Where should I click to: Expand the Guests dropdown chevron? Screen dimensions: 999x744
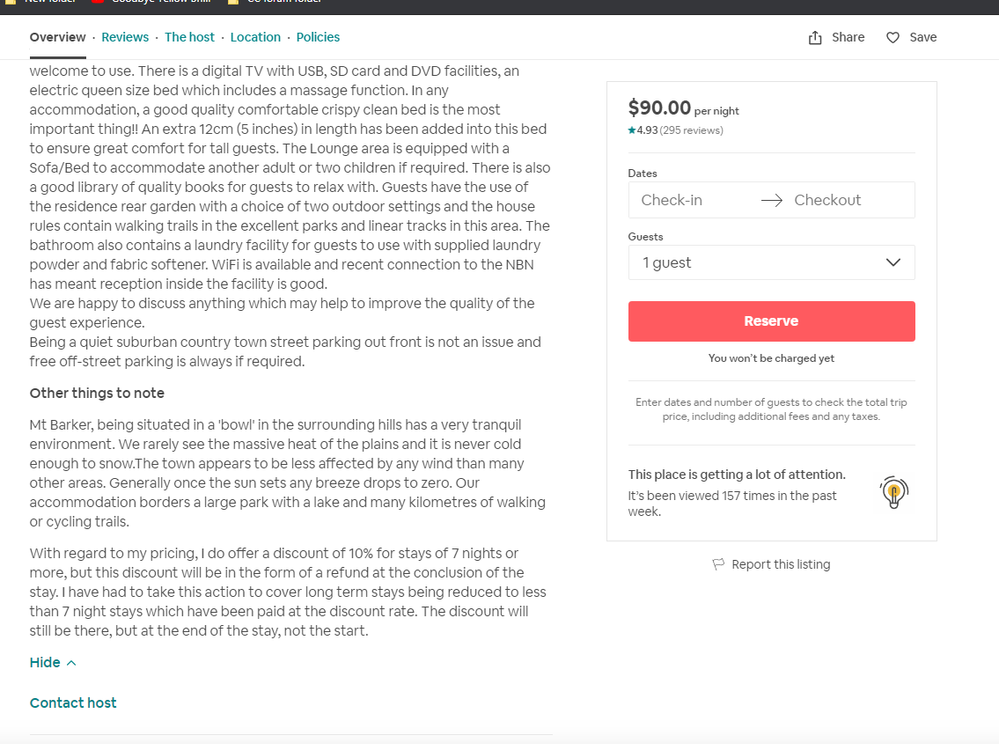click(893, 263)
